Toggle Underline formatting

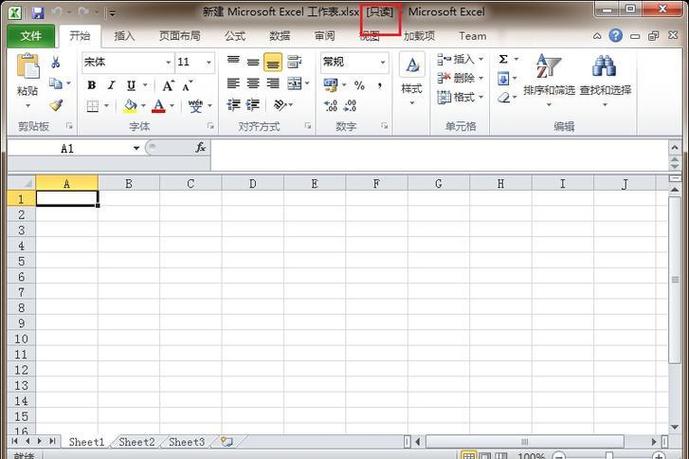point(131,85)
